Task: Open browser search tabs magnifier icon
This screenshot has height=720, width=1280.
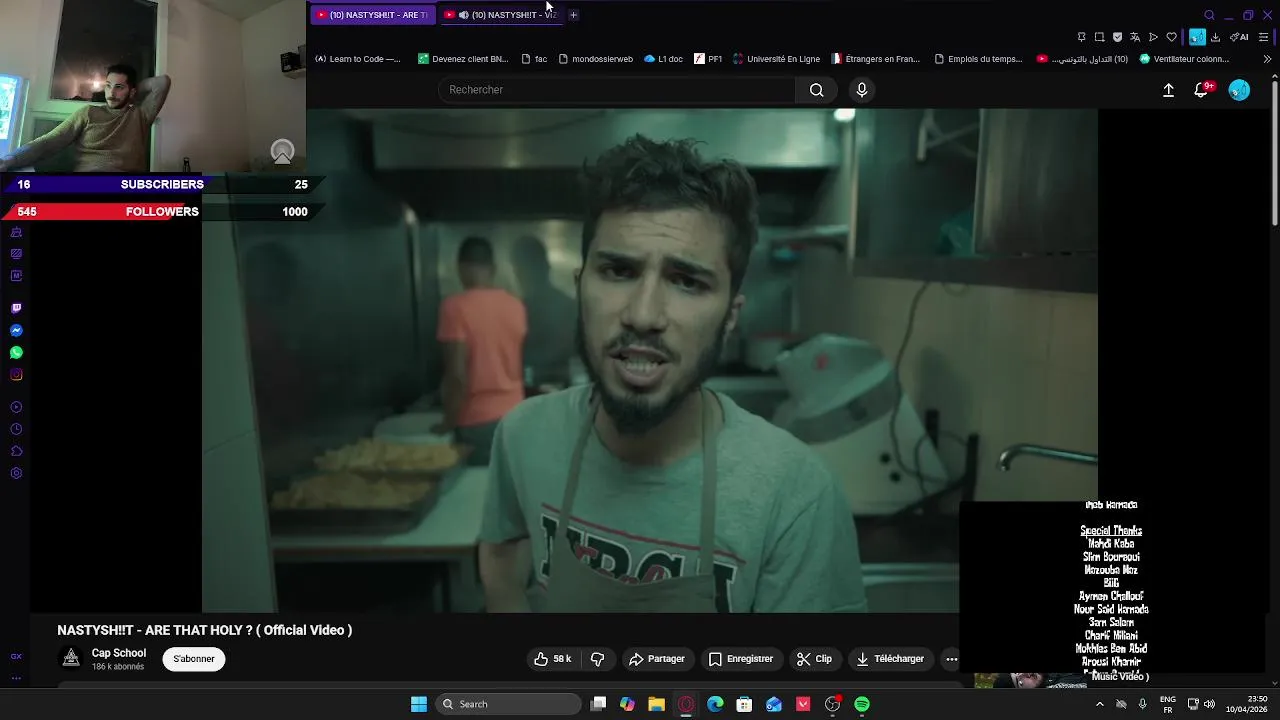Action: tap(1209, 15)
